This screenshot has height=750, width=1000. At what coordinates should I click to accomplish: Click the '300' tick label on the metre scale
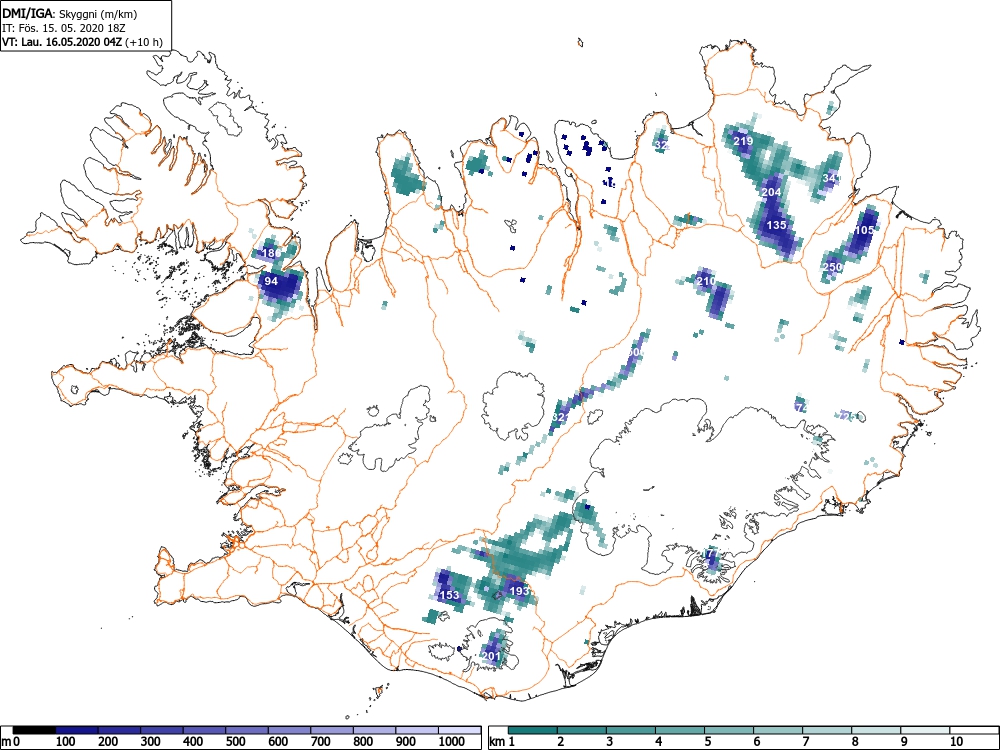pos(151,742)
